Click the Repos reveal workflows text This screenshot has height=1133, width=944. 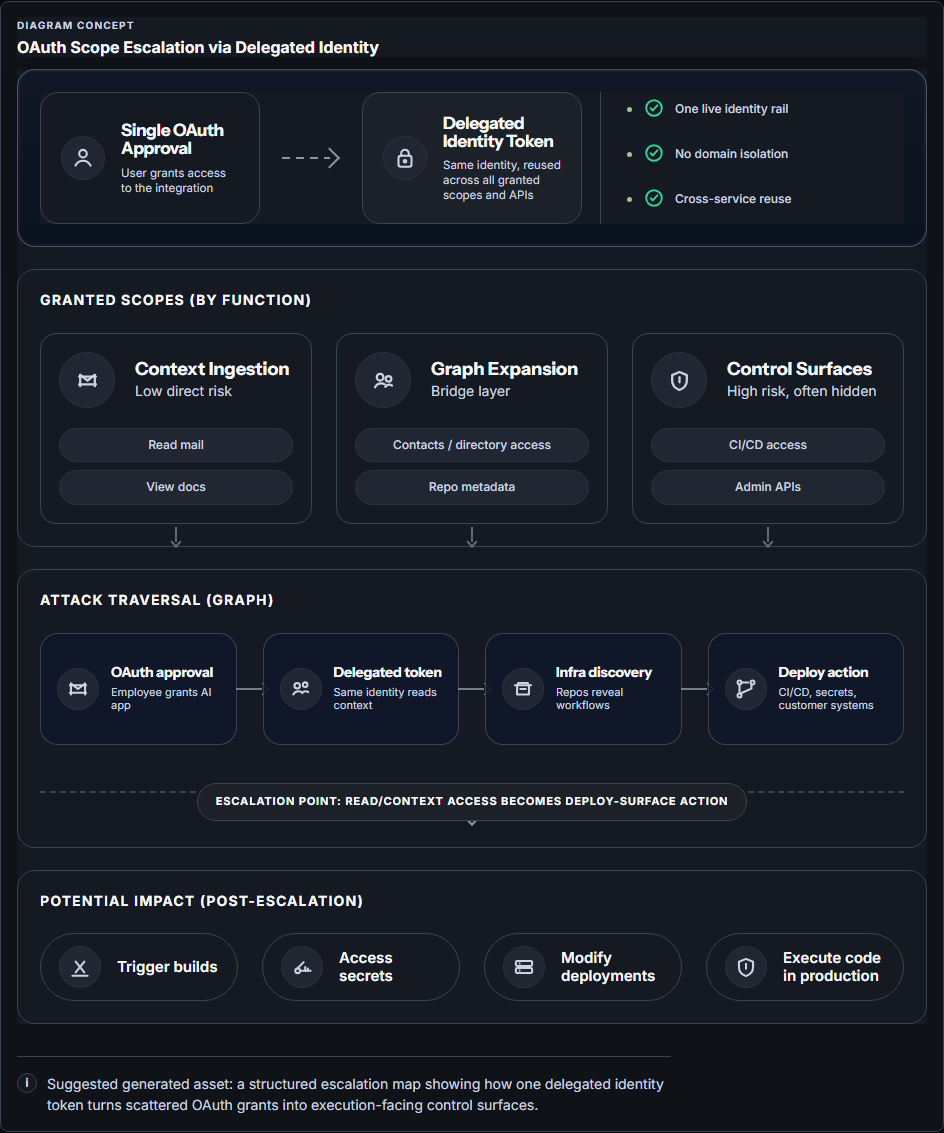[x=589, y=699]
